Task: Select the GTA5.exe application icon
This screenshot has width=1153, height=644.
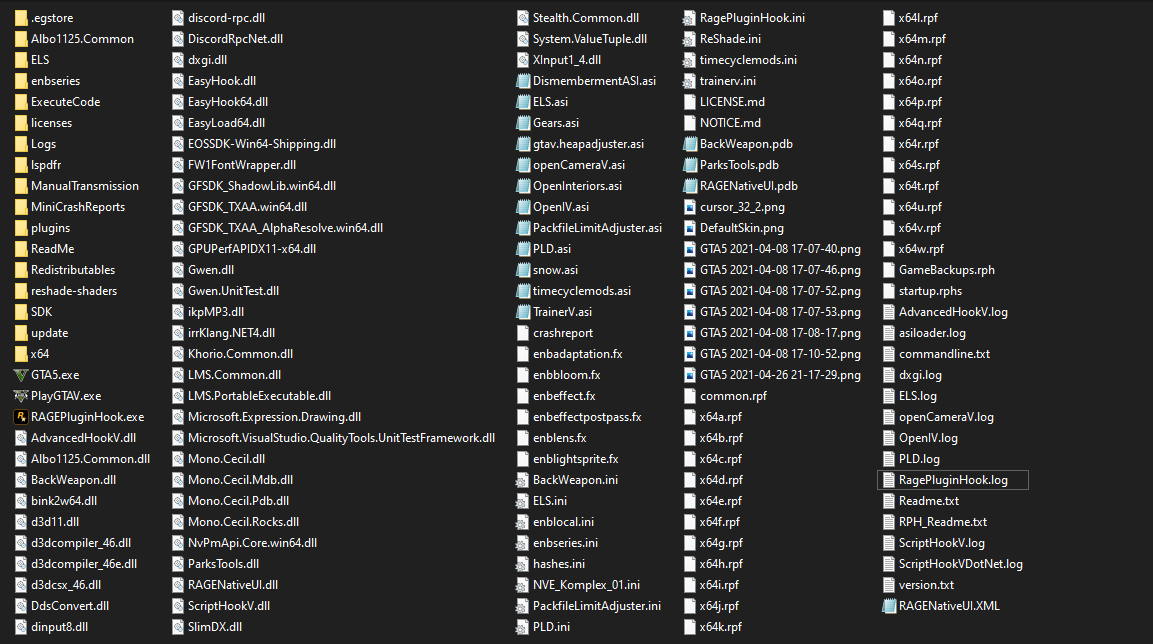Action: click(21, 375)
